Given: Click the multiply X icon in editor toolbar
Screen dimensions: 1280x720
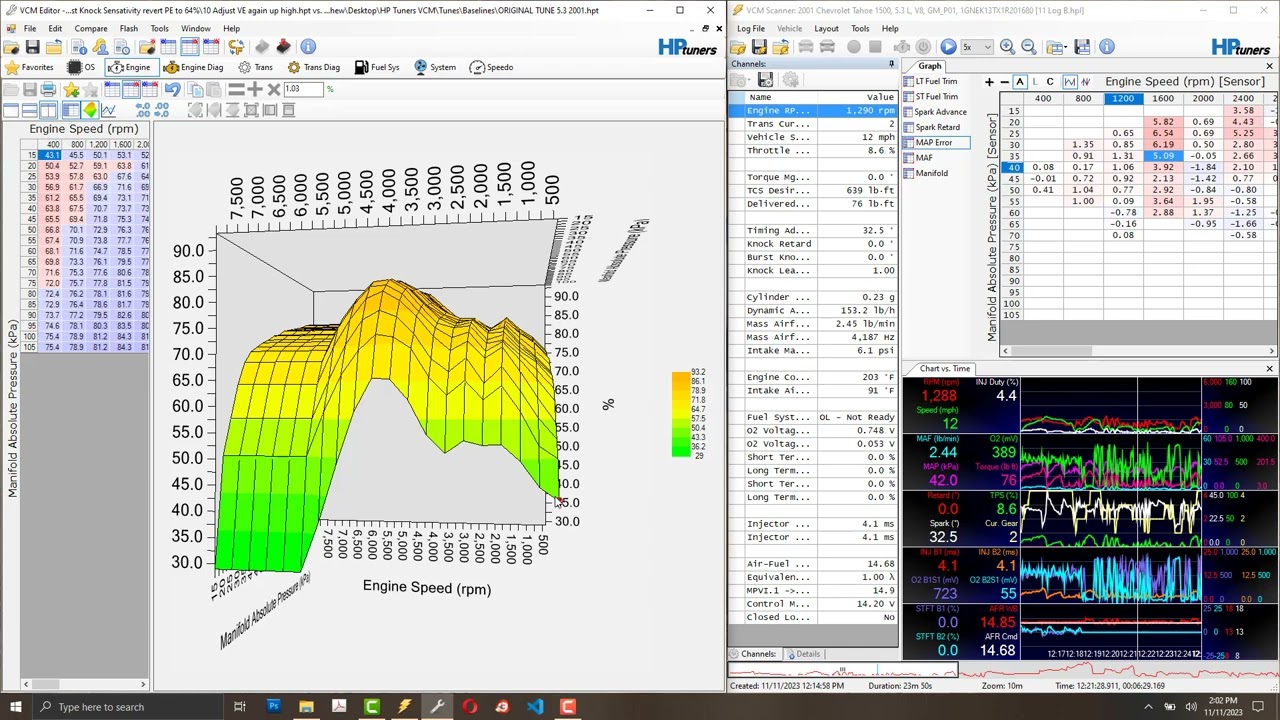Looking at the screenshot, I should [274, 89].
